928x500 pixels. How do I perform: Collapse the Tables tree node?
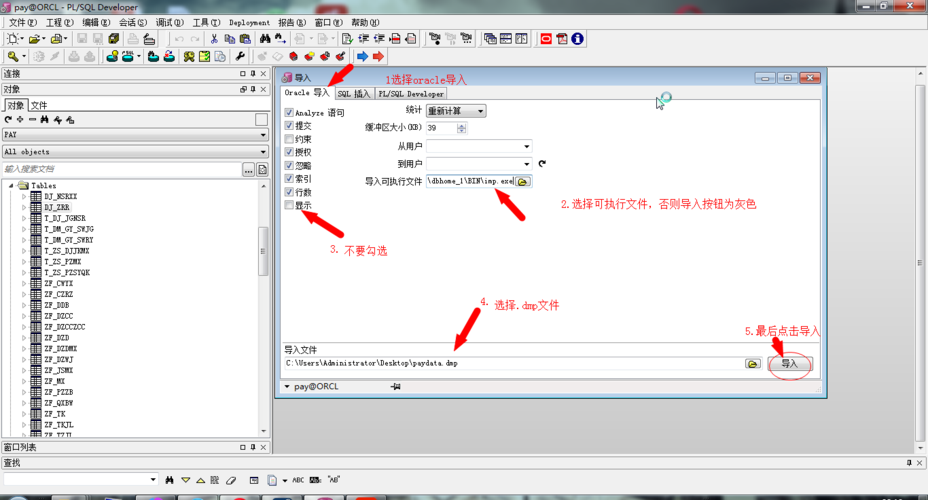pos(11,186)
